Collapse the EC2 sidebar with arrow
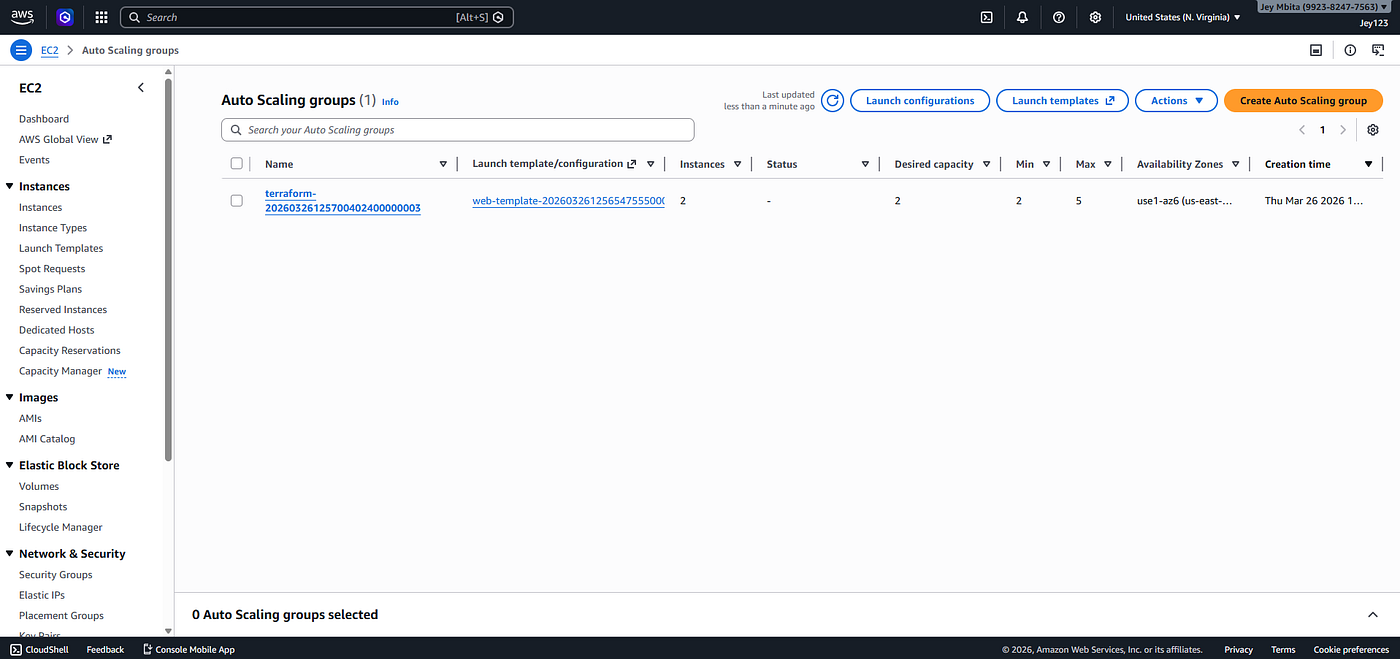 click(141, 88)
